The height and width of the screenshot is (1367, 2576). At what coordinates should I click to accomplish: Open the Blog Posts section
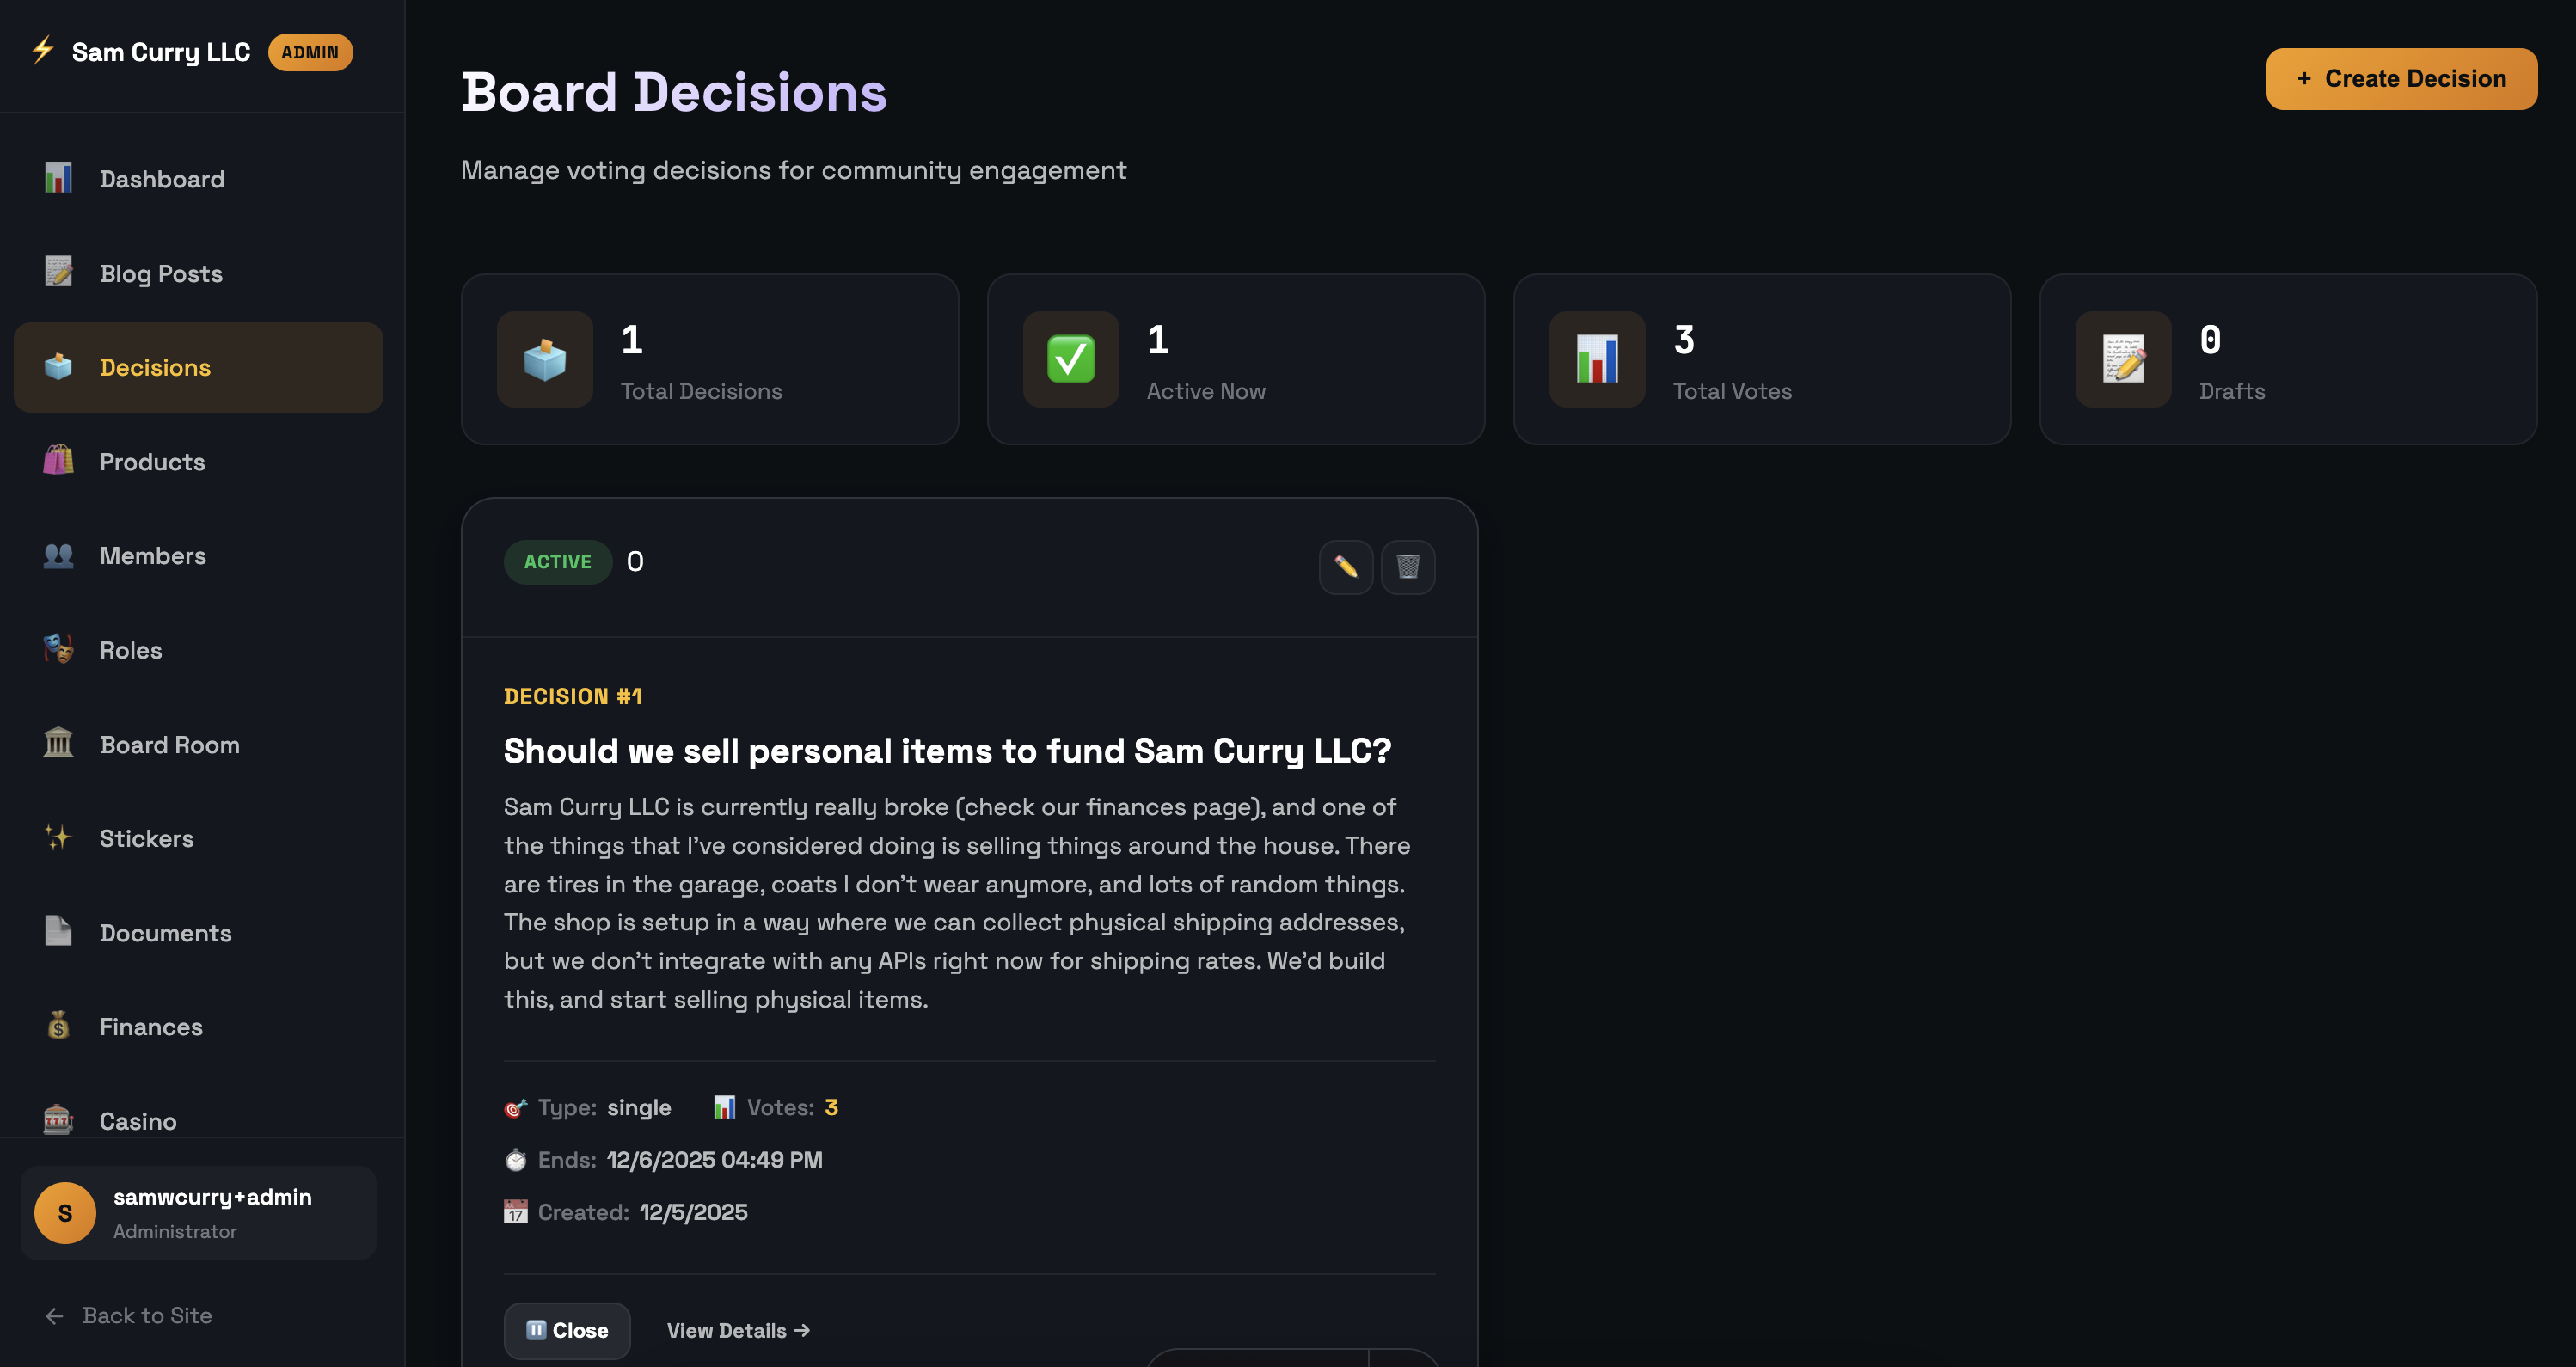(160, 273)
